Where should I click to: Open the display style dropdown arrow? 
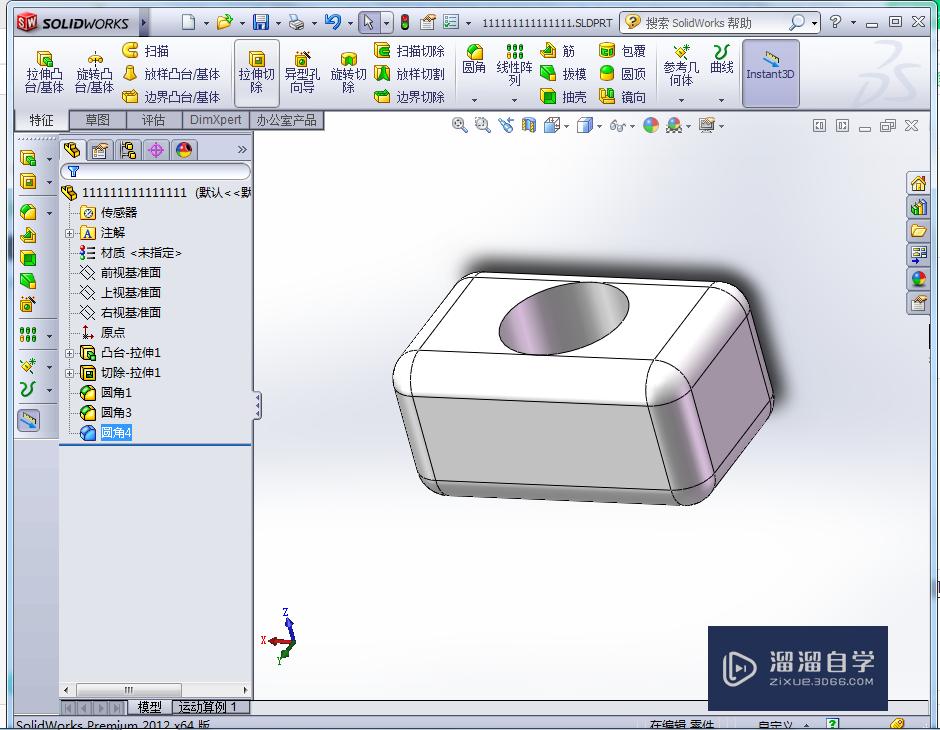(597, 126)
